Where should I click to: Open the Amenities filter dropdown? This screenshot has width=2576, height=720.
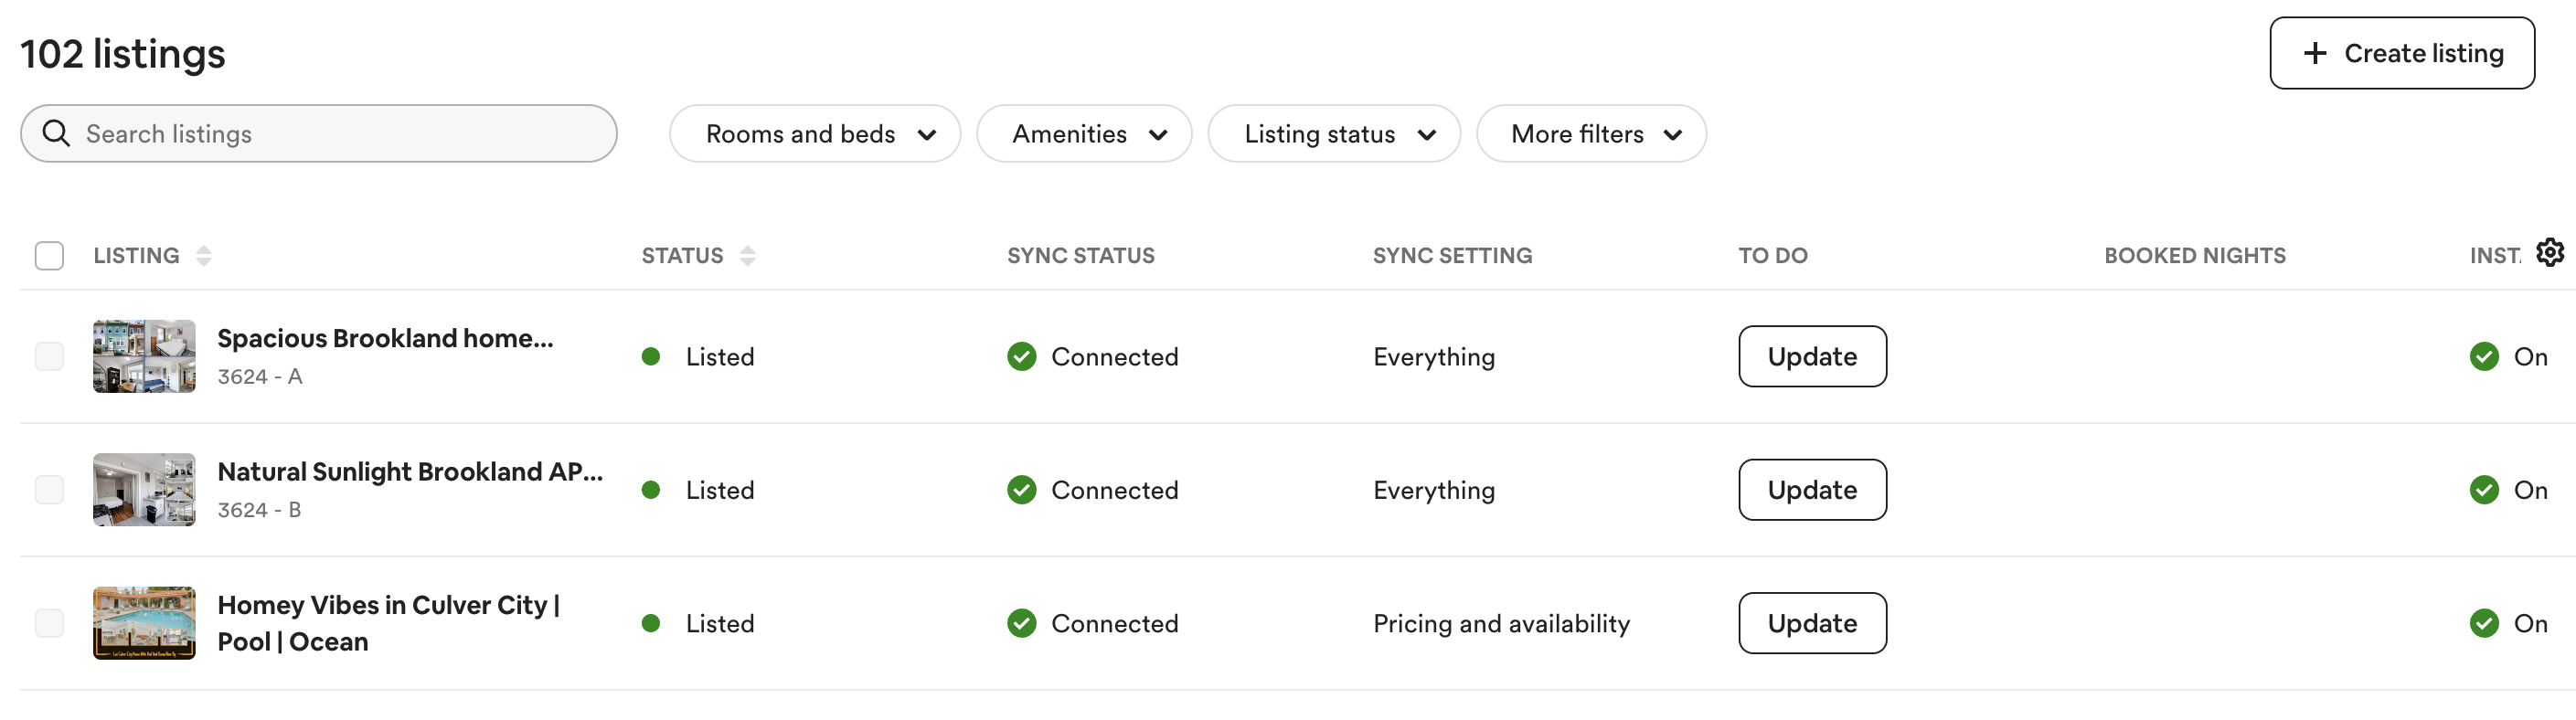(x=1084, y=133)
